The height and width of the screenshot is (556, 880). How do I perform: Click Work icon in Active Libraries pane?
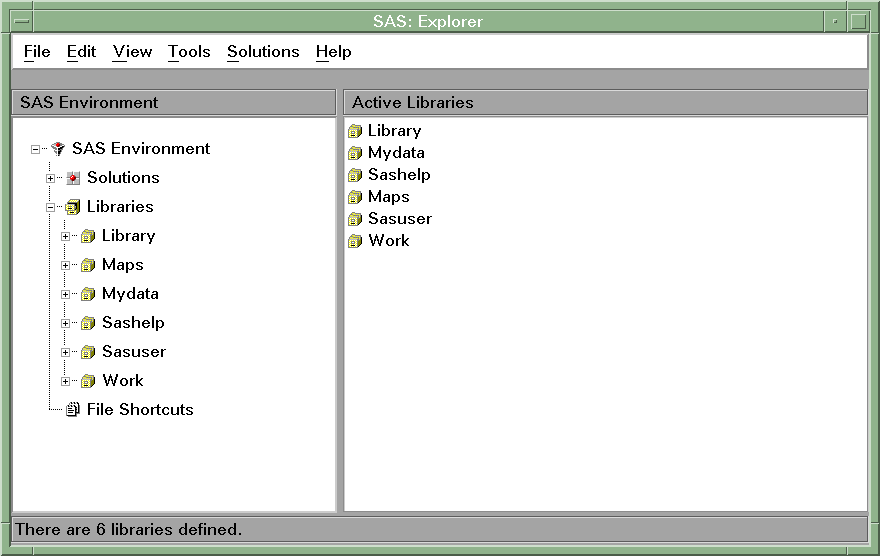pyautogui.click(x=355, y=241)
